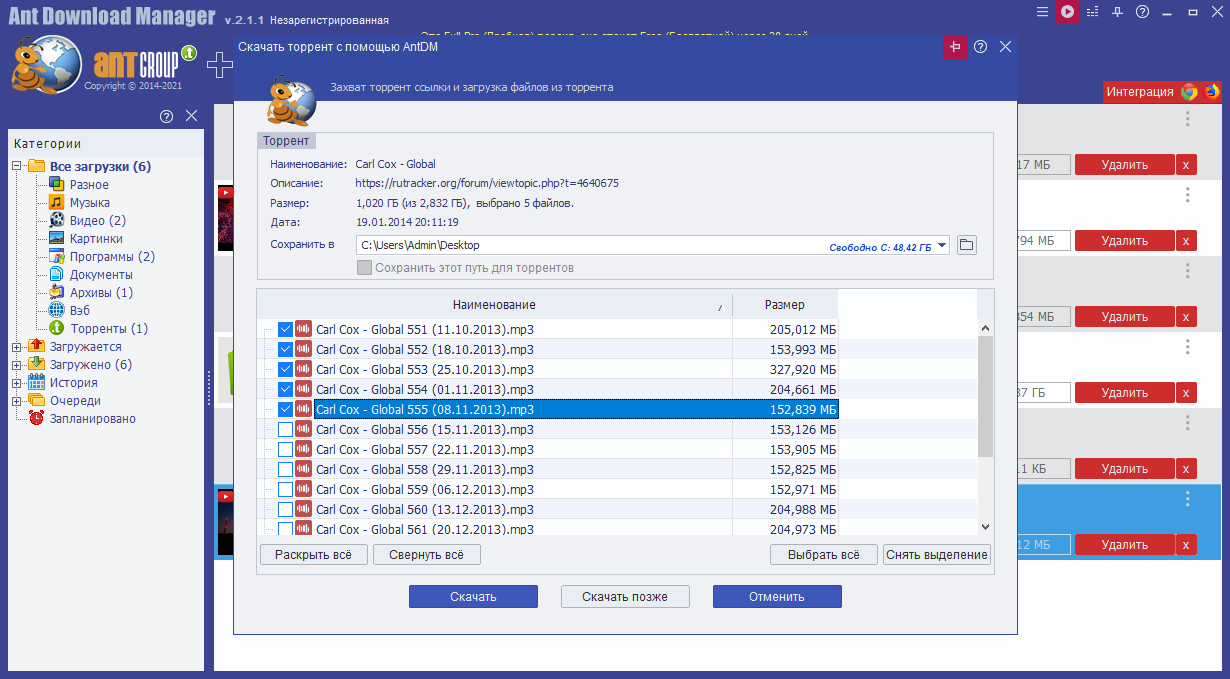
Task: Click the Скачать позже button
Action: tap(625, 597)
